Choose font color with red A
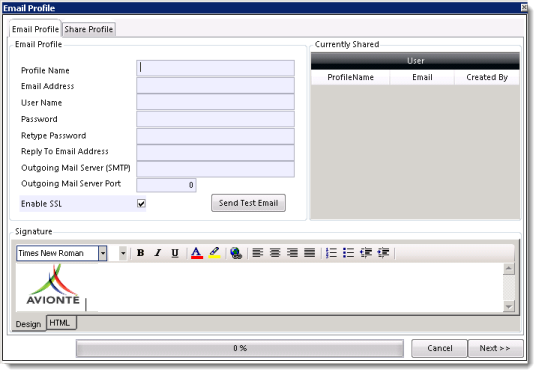 point(197,253)
